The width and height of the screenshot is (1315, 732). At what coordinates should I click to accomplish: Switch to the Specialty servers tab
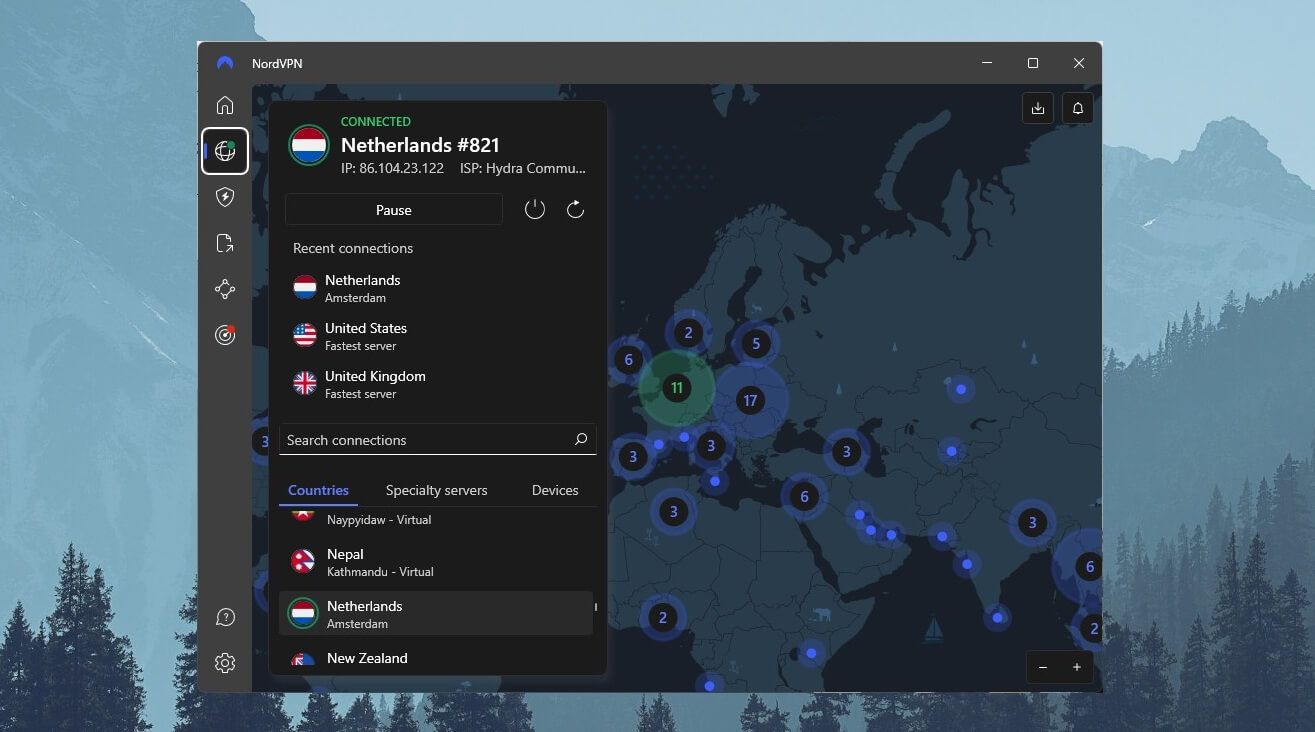click(437, 490)
